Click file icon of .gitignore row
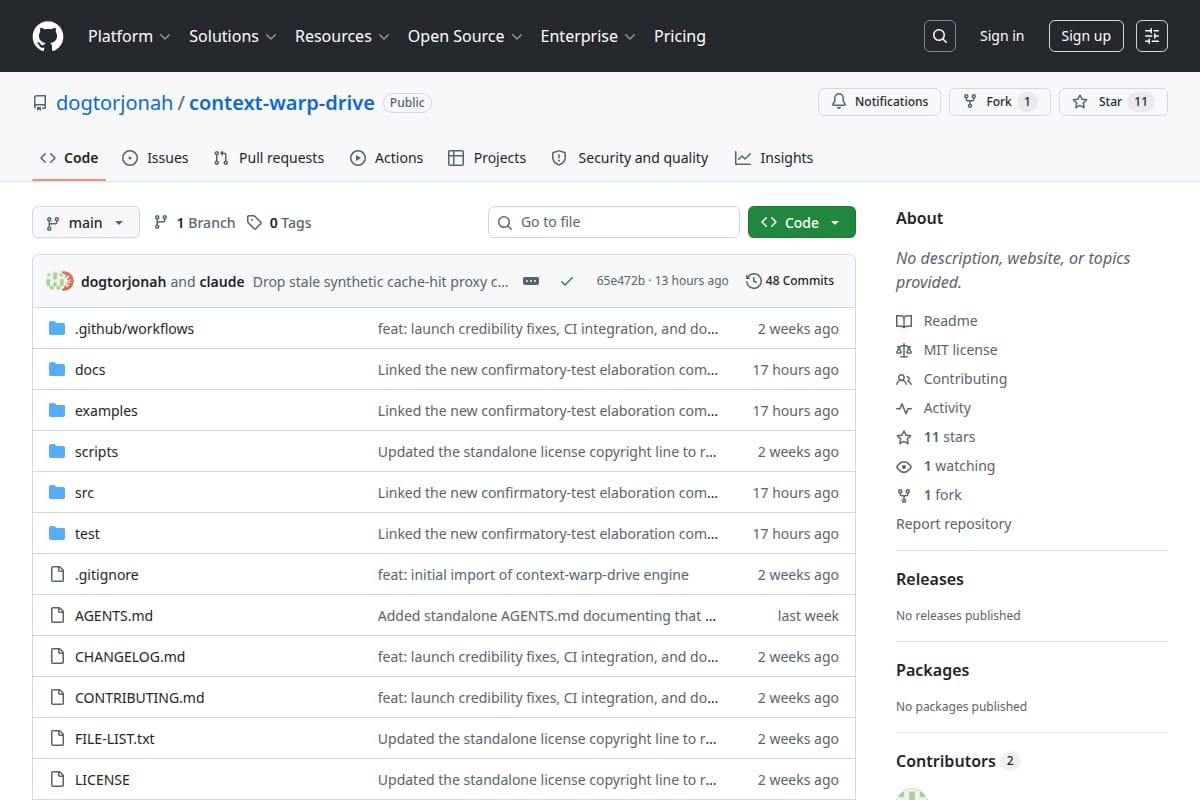1200x800 pixels. point(57,575)
